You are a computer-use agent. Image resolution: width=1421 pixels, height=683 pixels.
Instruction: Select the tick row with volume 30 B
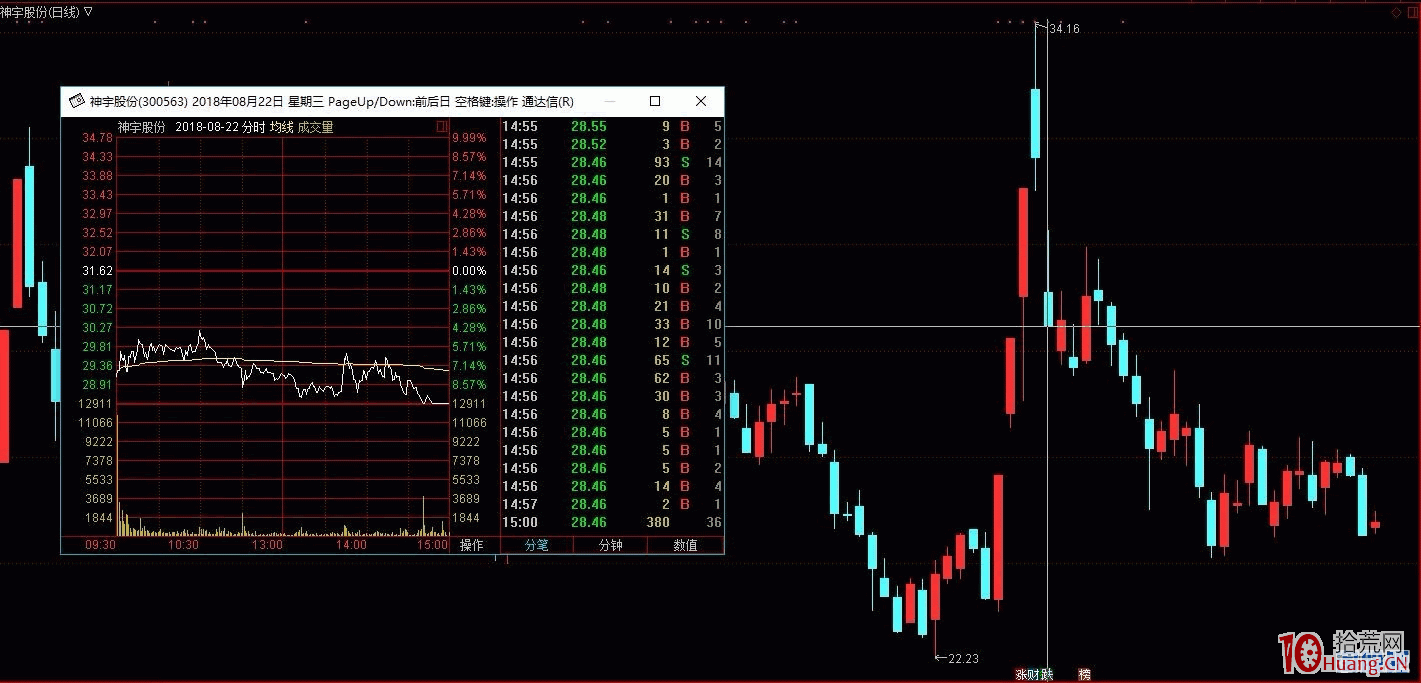pos(612,397)
